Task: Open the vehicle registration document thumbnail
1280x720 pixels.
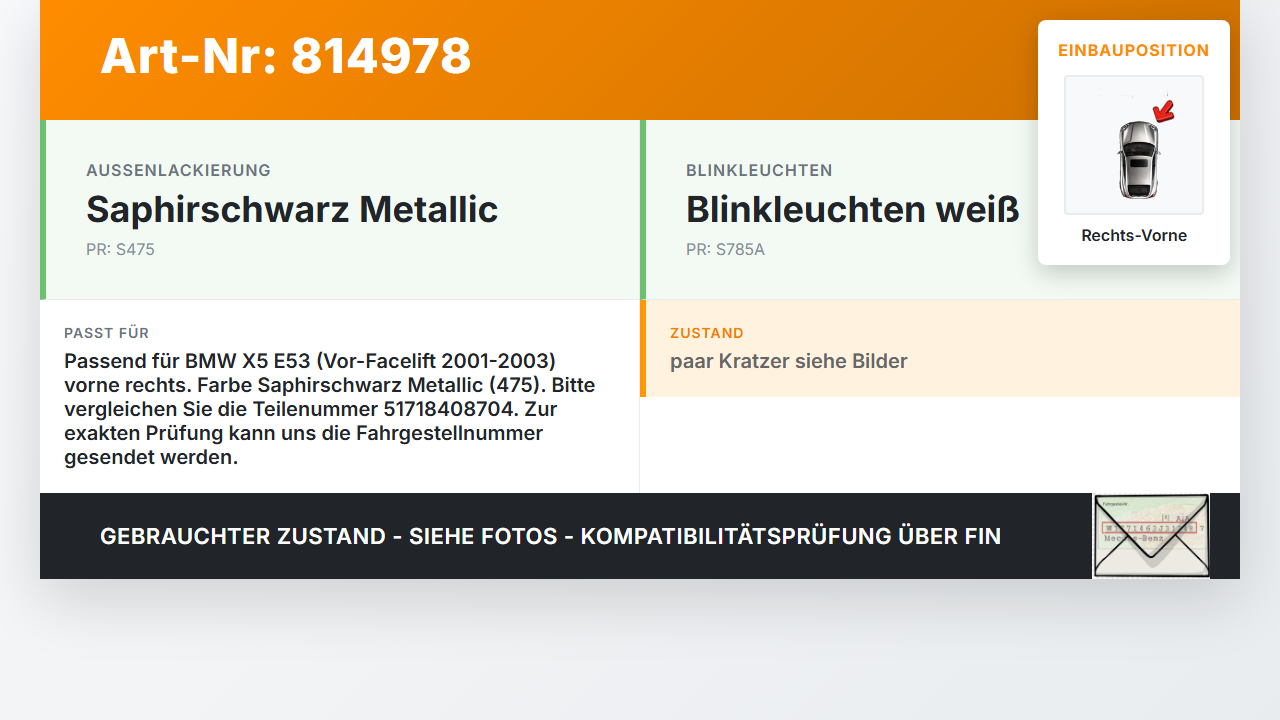Action: [1151, 536]
